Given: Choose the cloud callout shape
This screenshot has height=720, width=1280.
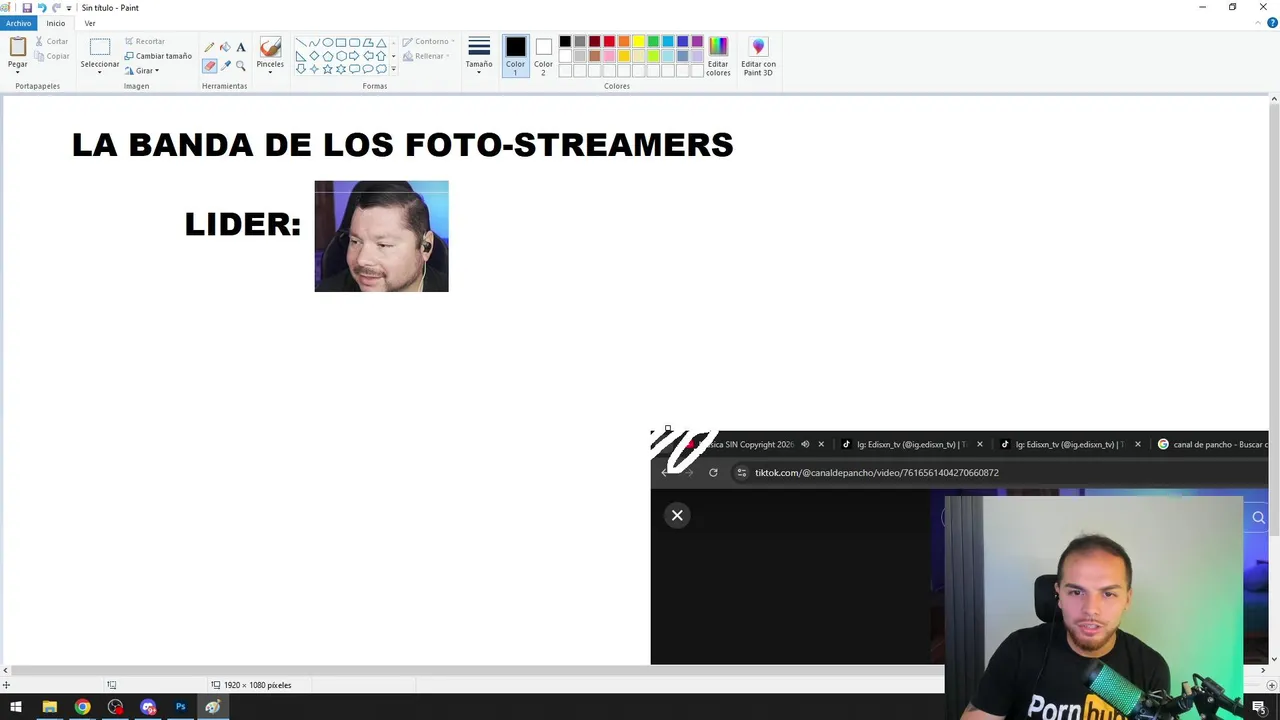Looking at the screenshot, I should [x=381, y=69].
